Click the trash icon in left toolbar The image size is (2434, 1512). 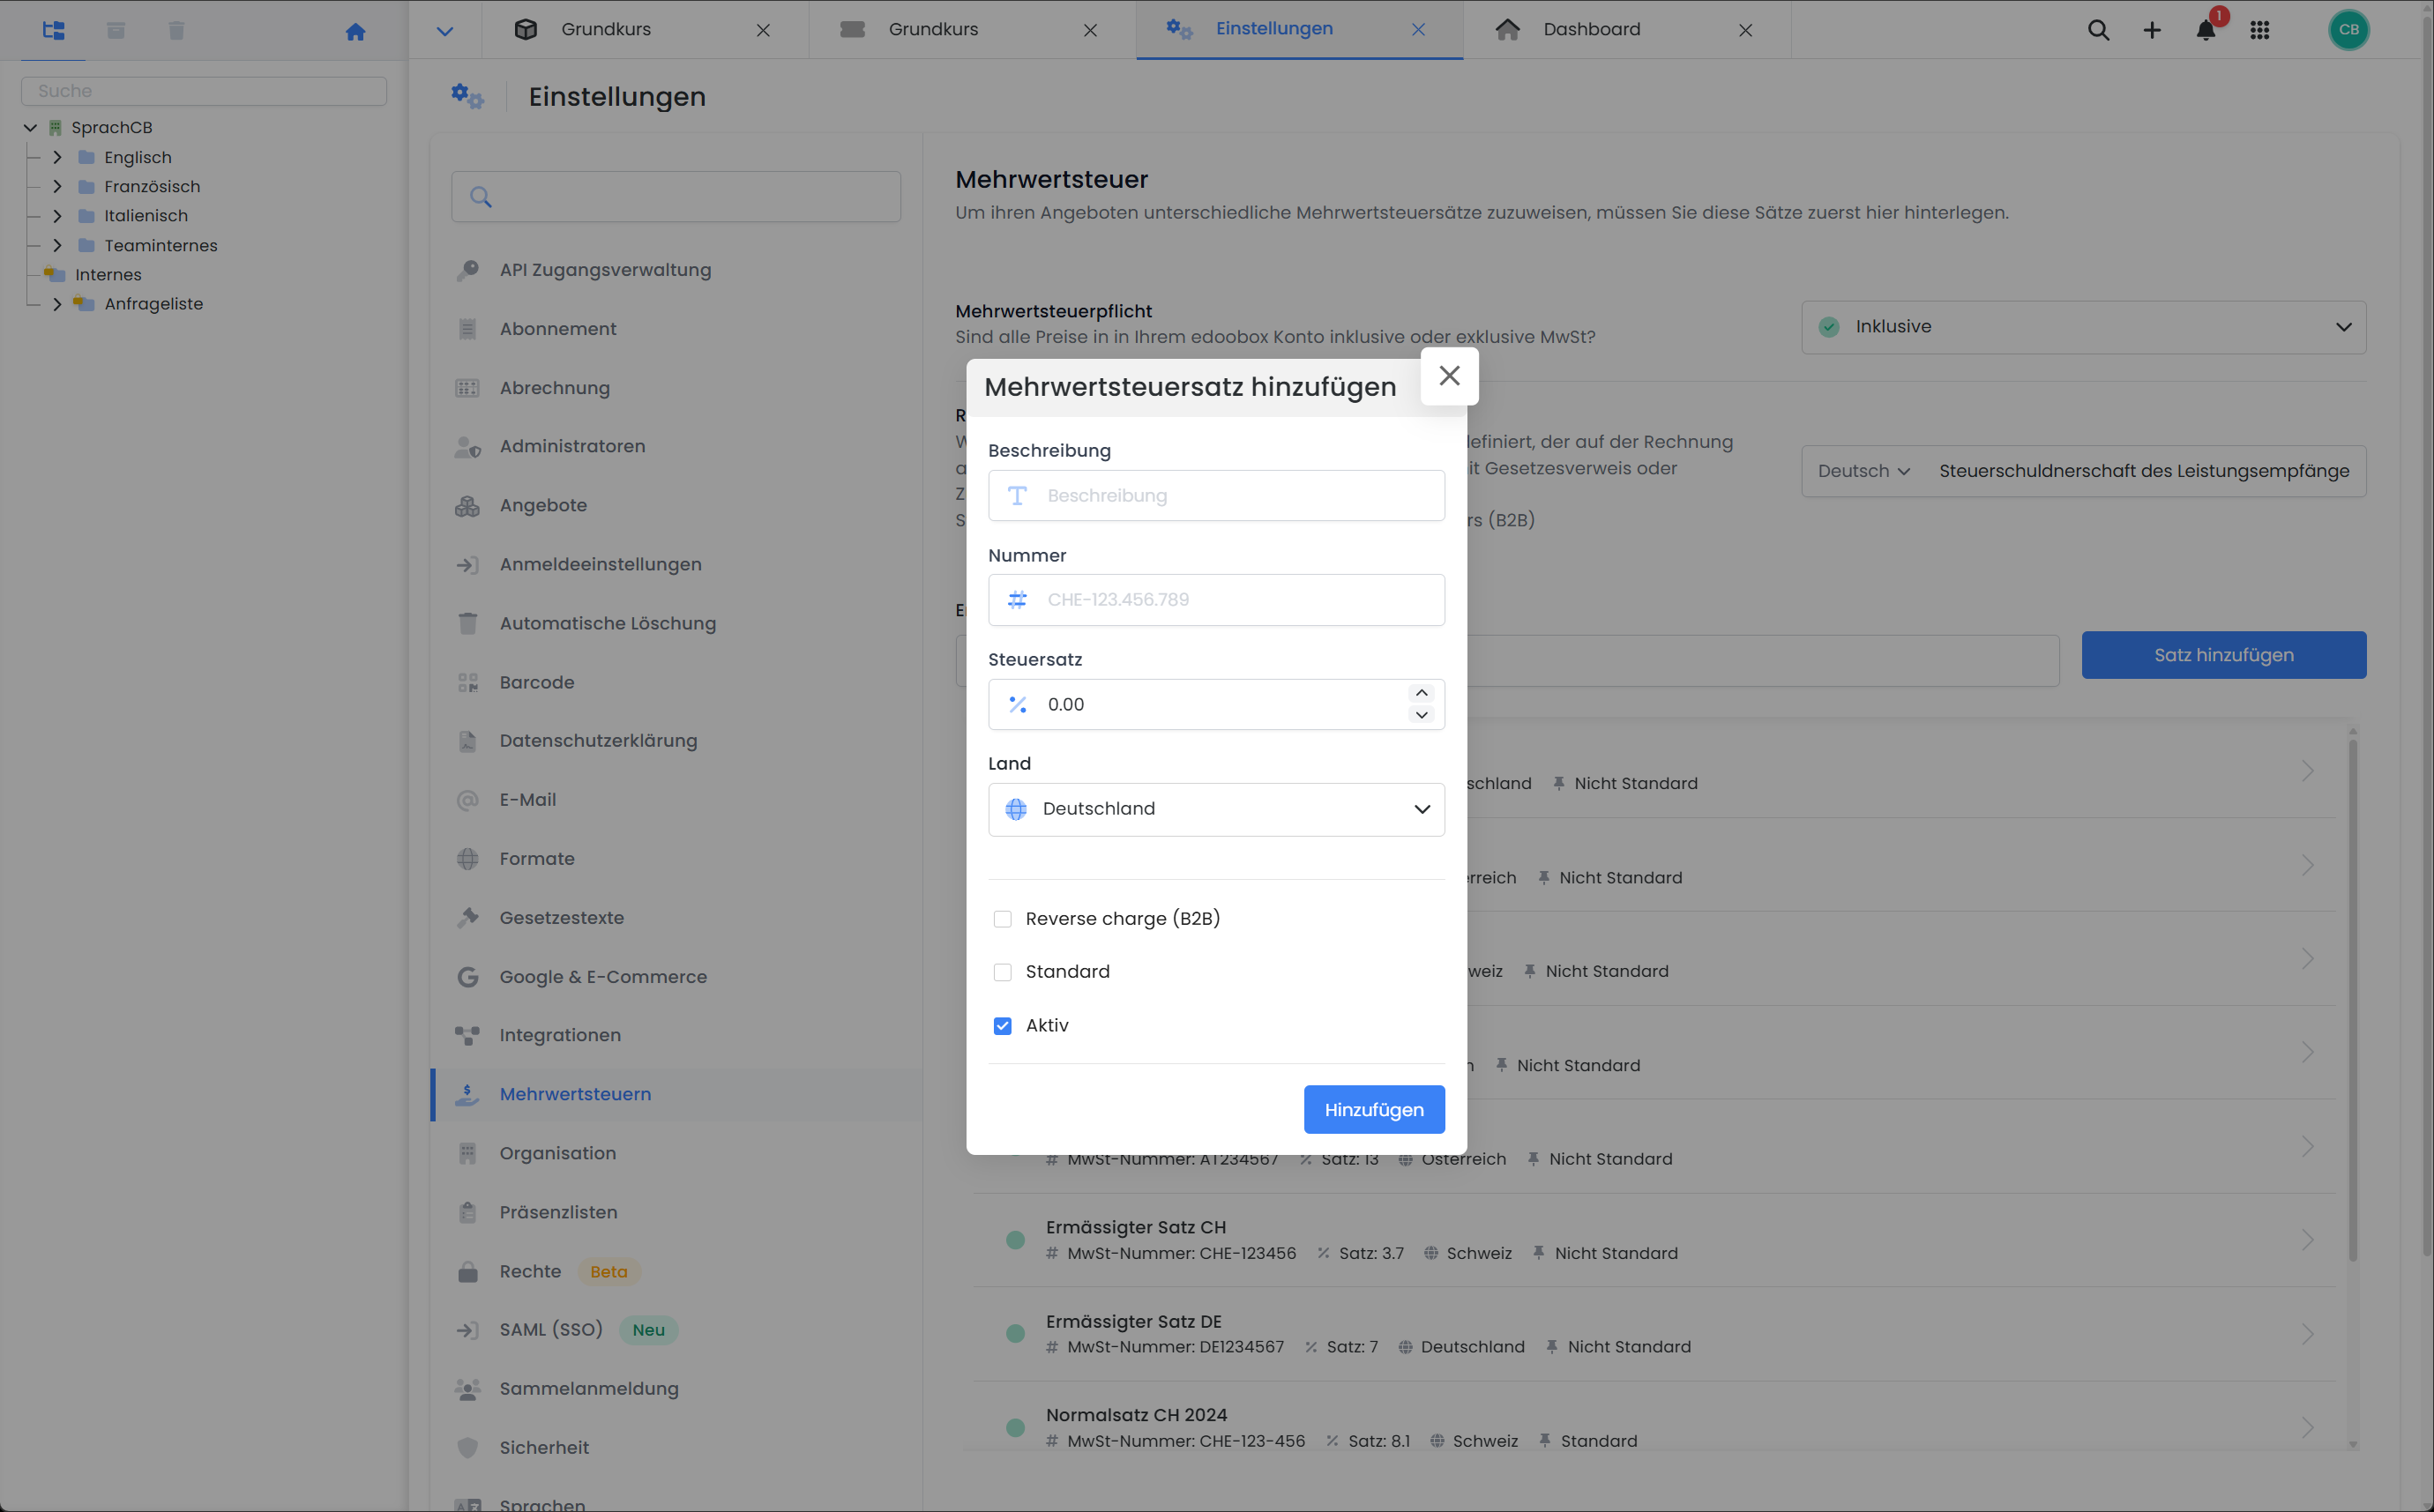(x=176, y=30)
